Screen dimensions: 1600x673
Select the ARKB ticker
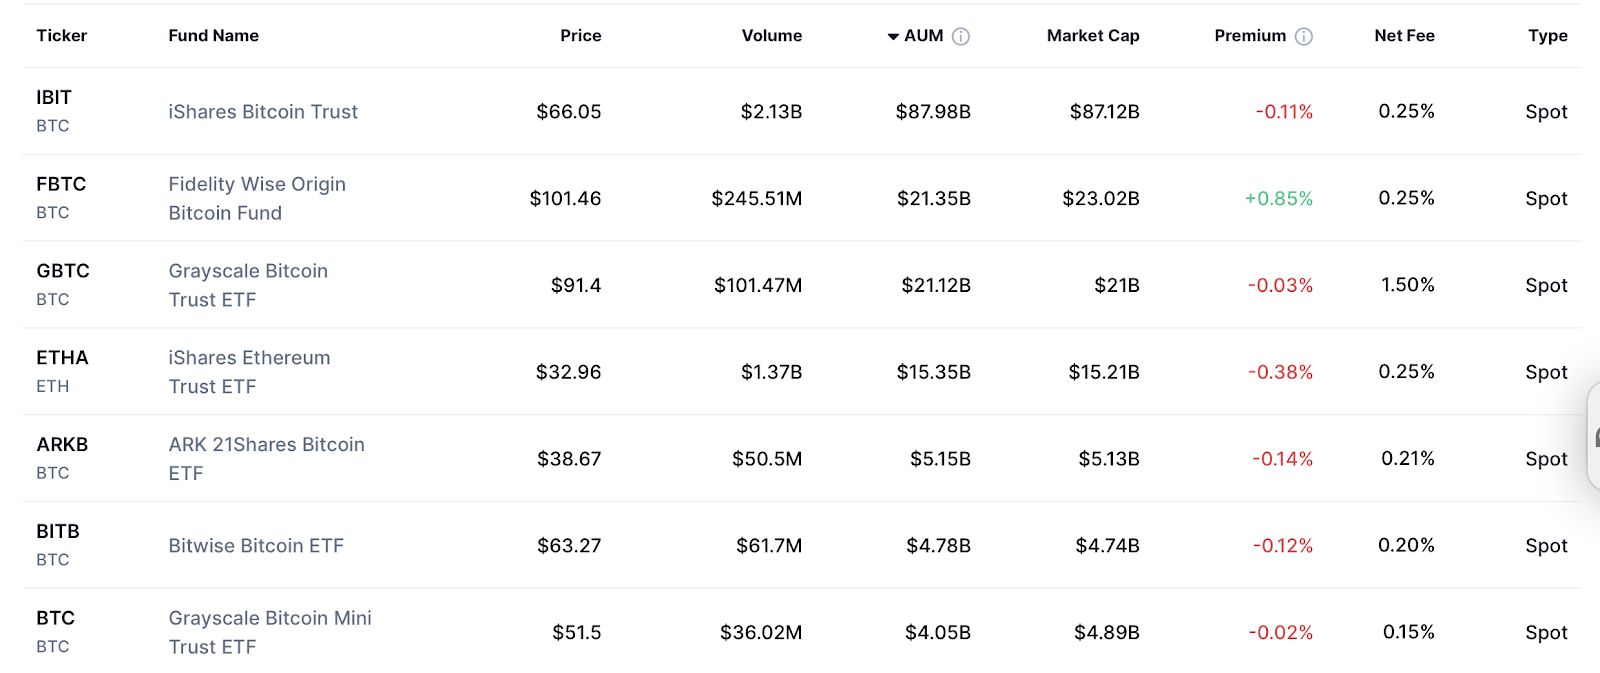point(62,445)
